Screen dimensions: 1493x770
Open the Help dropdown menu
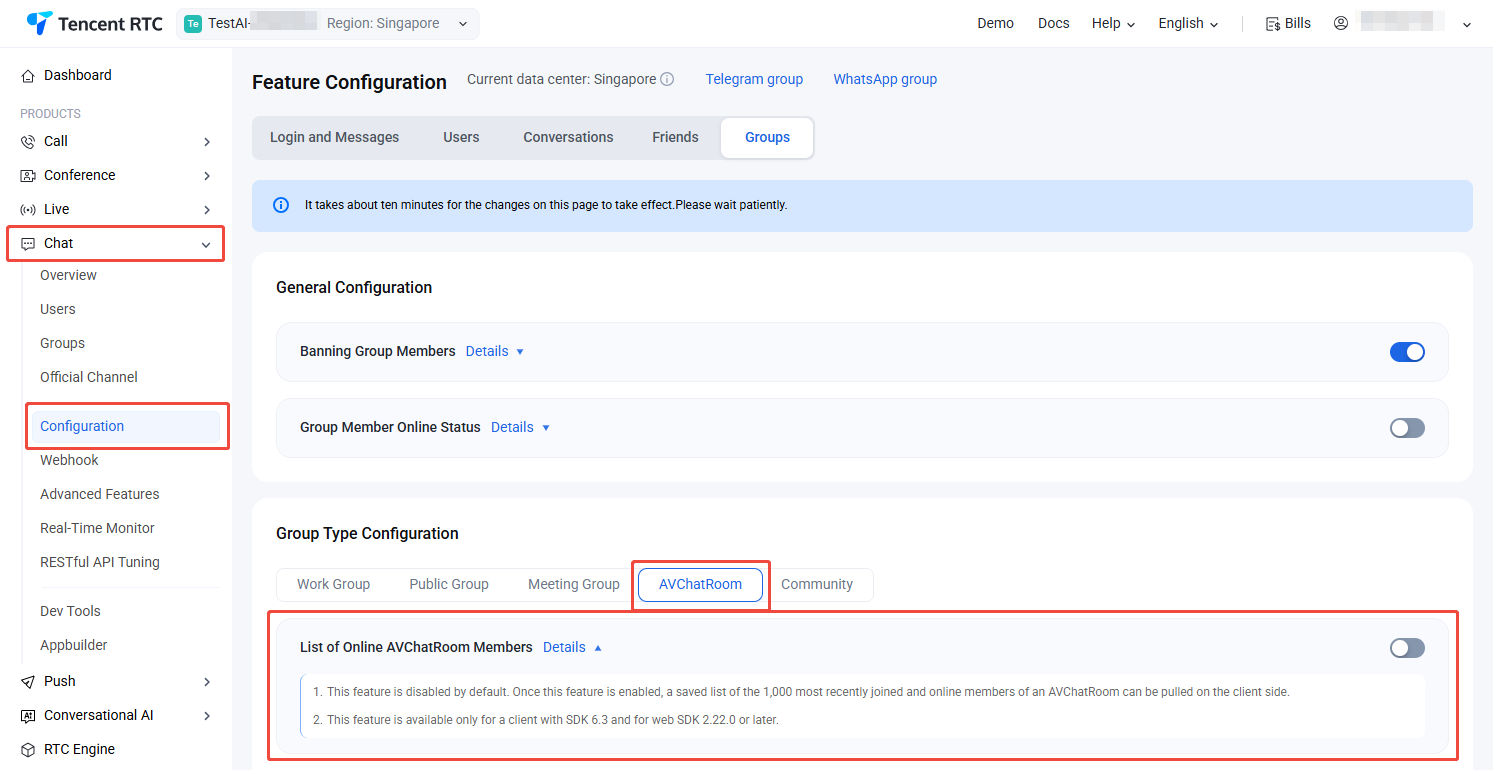(x=1113, y=24)
